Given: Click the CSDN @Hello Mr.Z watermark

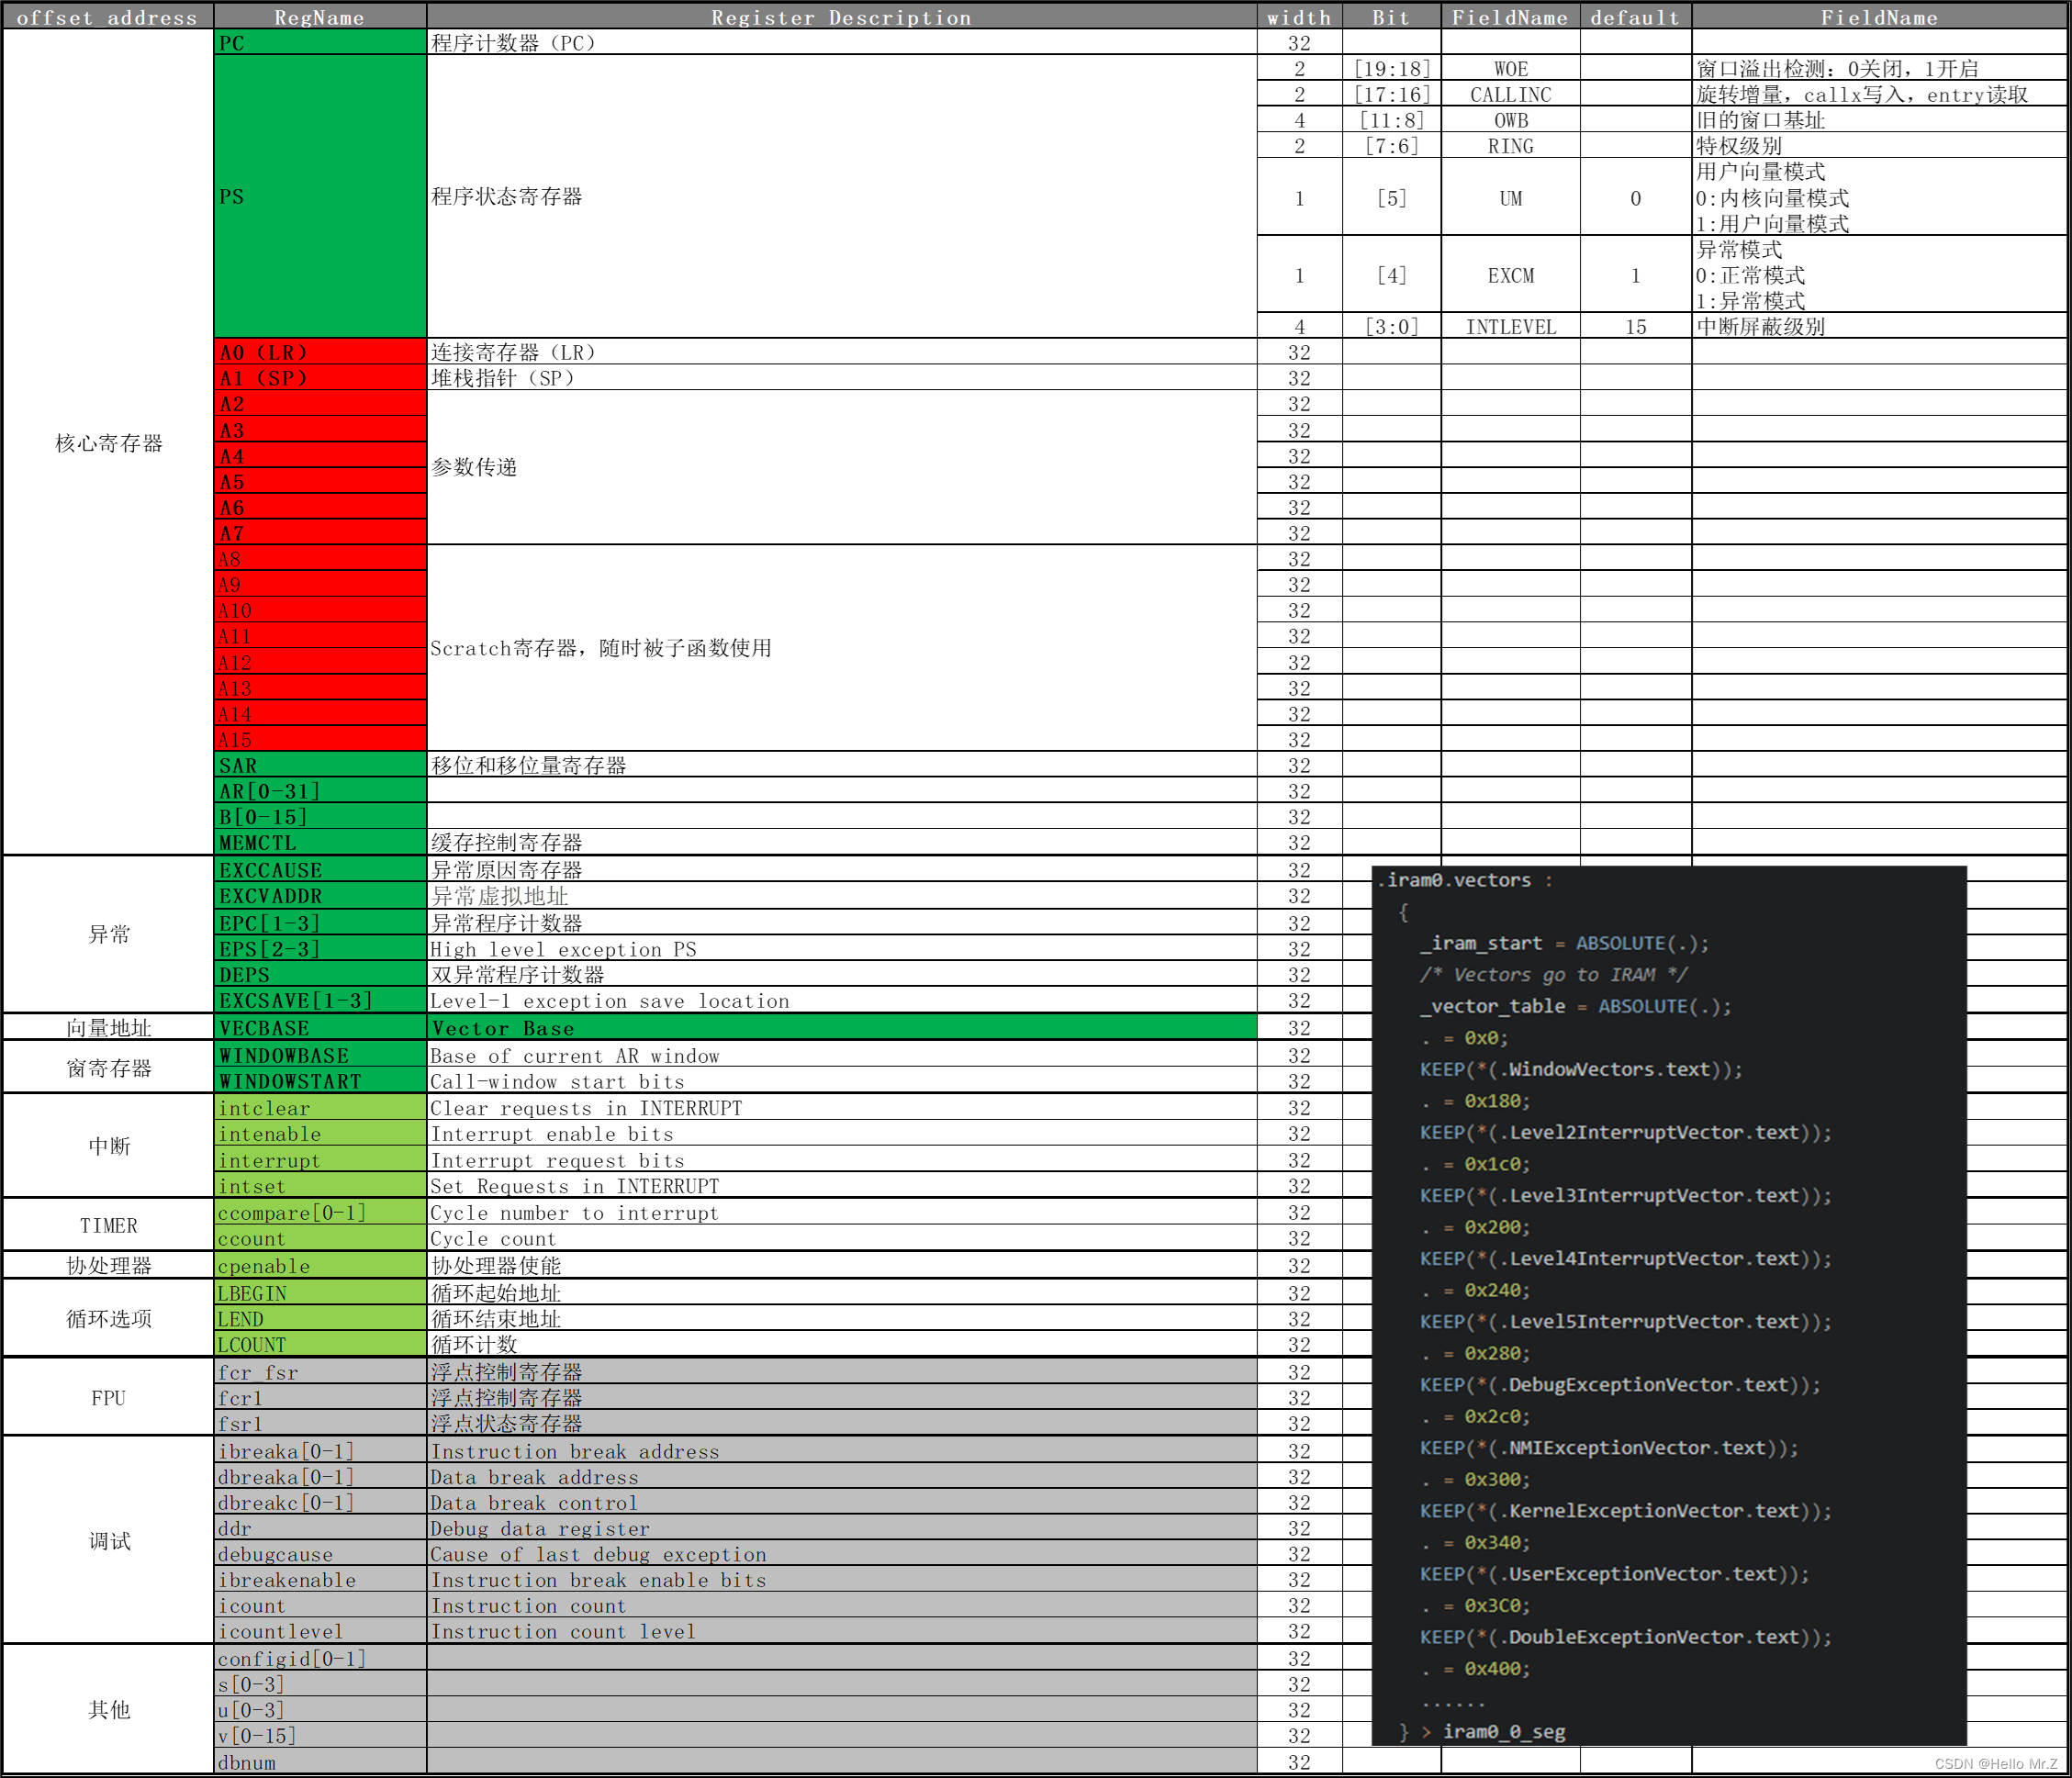Looking at the screenshot, I should point(1995,1764).
